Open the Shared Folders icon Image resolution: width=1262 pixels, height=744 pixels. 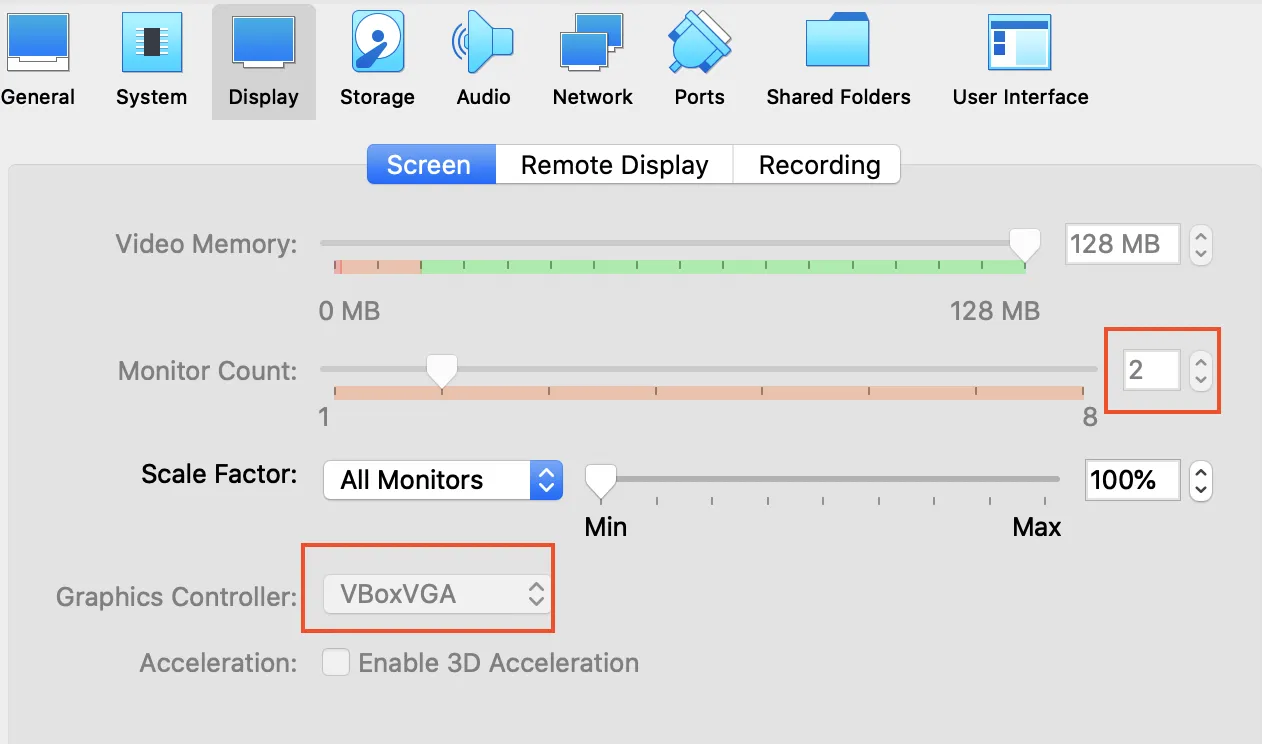click(838, 46)
